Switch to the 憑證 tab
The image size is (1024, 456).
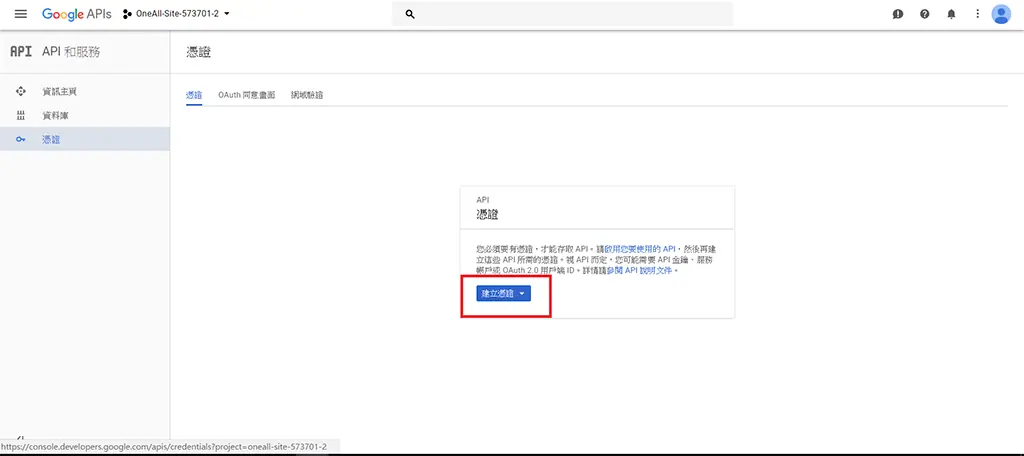[x=194, y=95]
